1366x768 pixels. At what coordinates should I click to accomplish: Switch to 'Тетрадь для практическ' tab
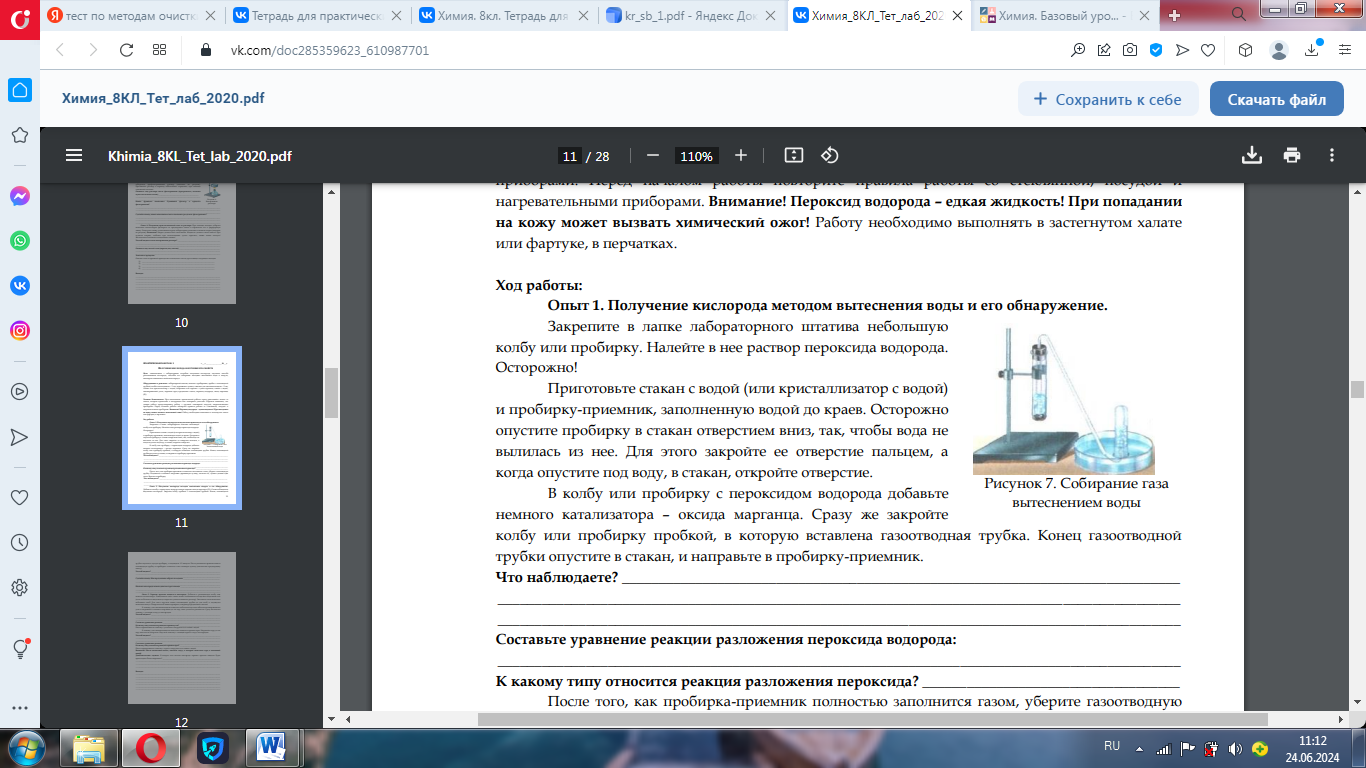pyautogui.click(x=318, y=15)
